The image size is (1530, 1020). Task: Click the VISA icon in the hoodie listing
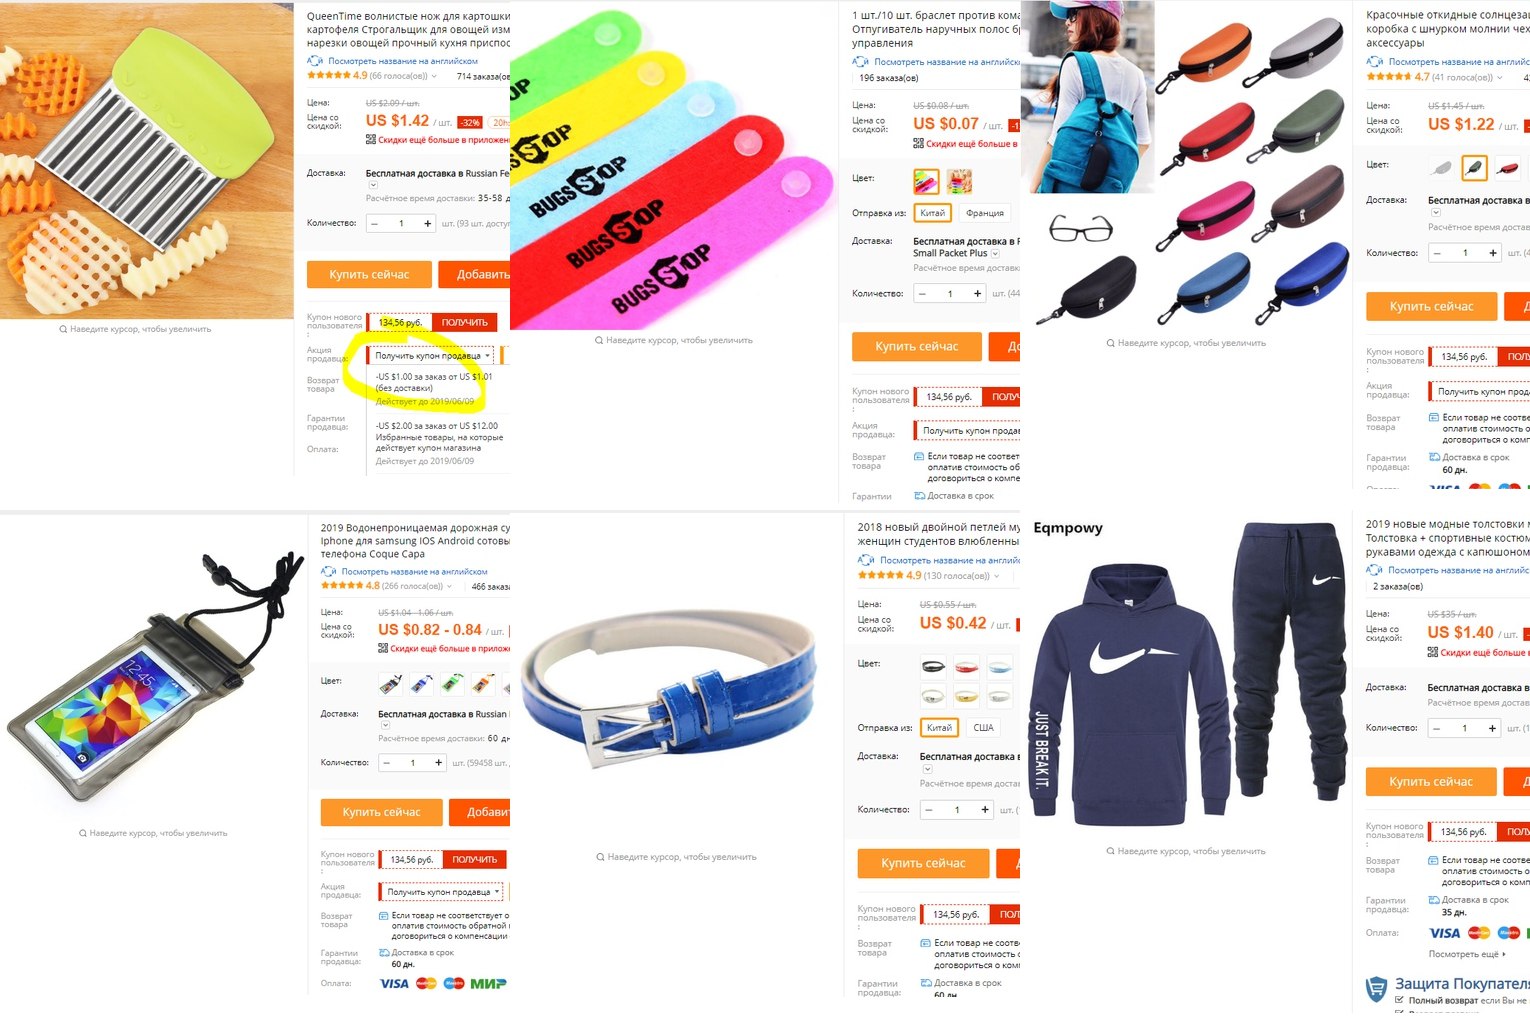(1444, 933)
